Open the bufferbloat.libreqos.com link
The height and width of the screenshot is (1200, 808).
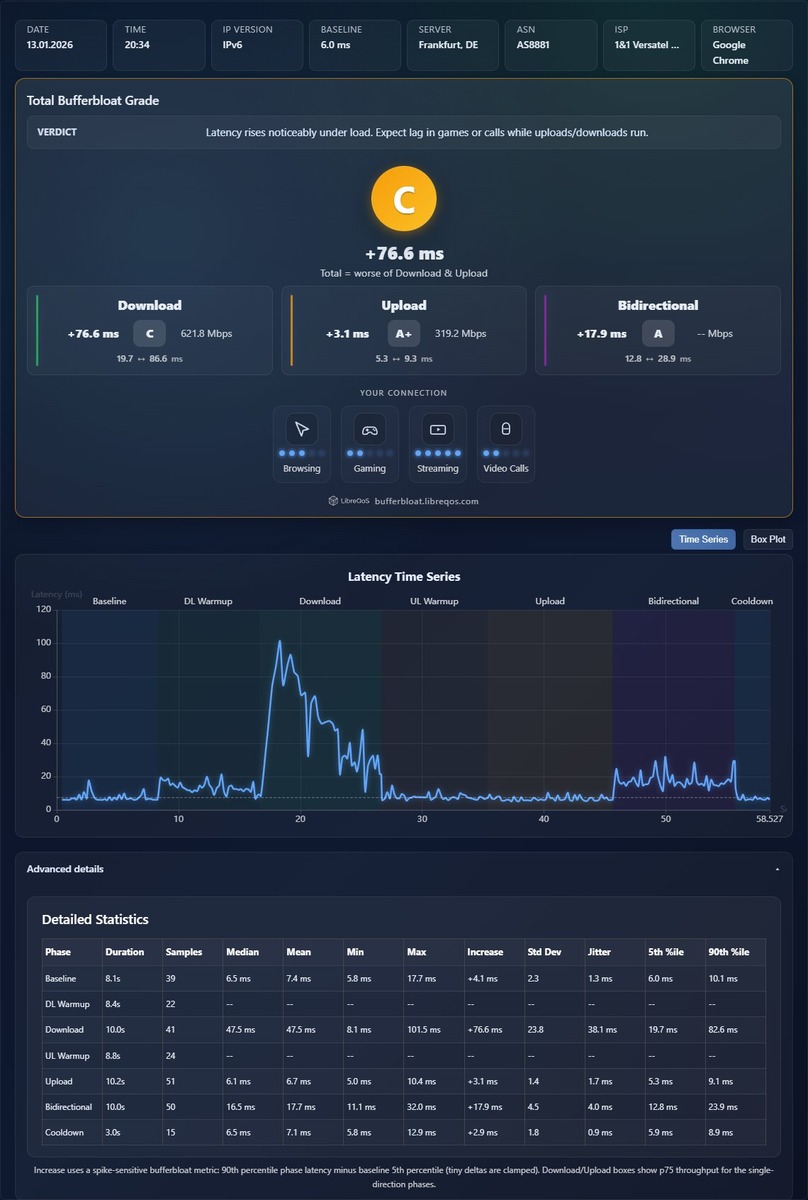(427, 501)
